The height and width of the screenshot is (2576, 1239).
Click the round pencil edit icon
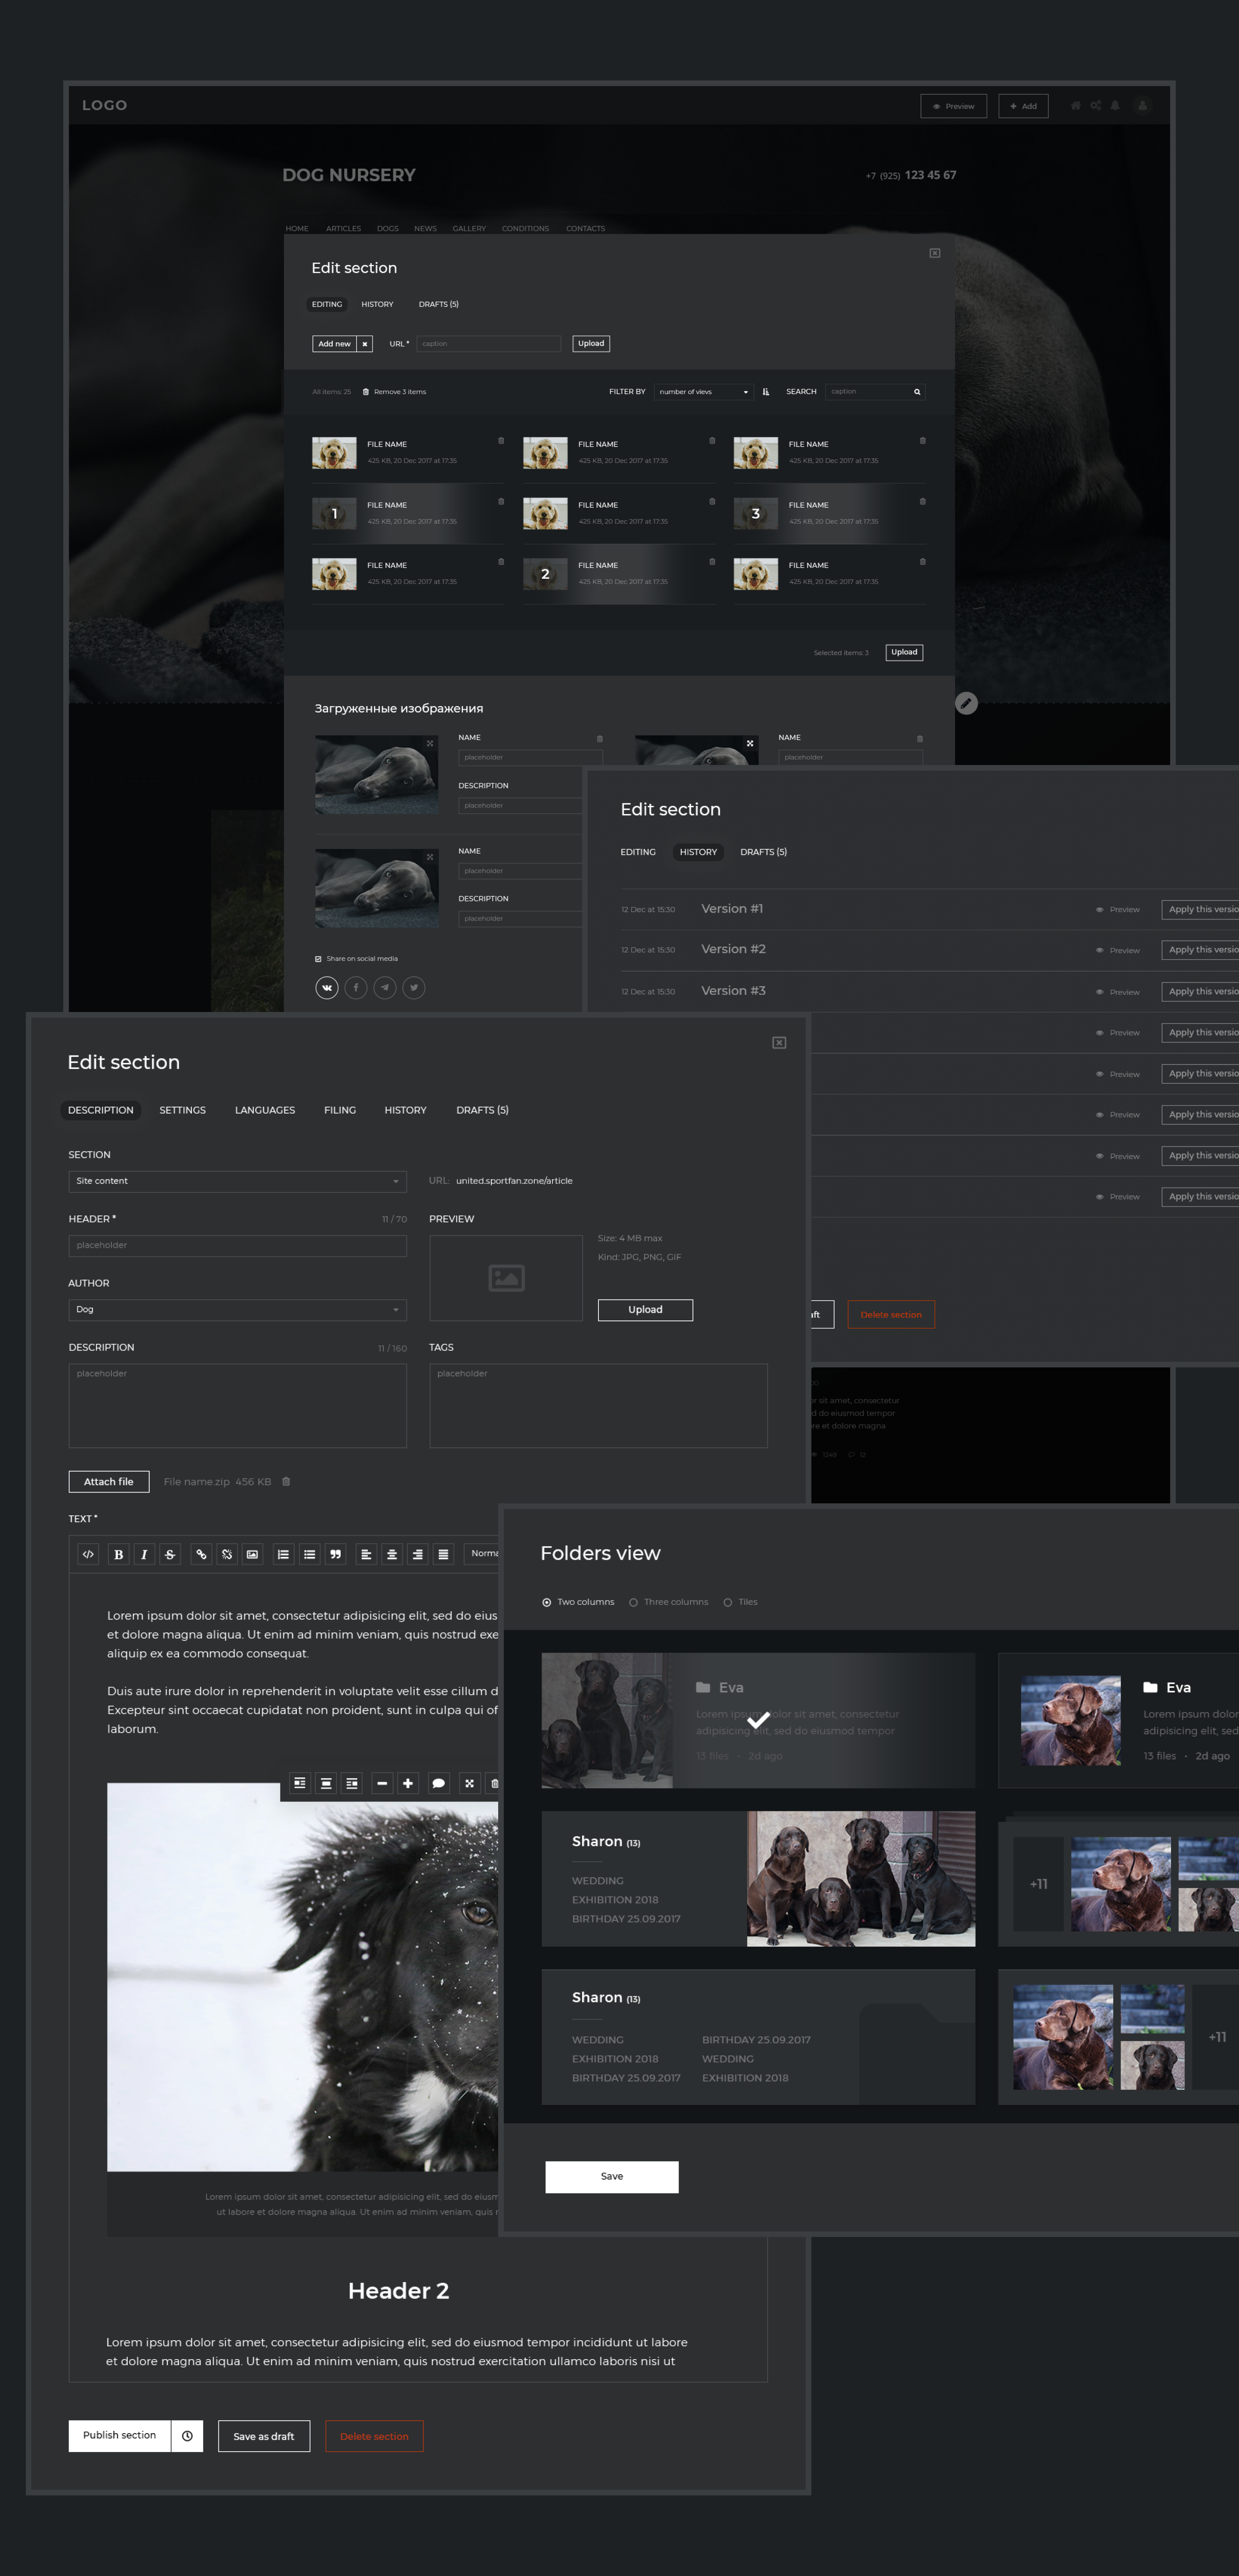(966, 703)
